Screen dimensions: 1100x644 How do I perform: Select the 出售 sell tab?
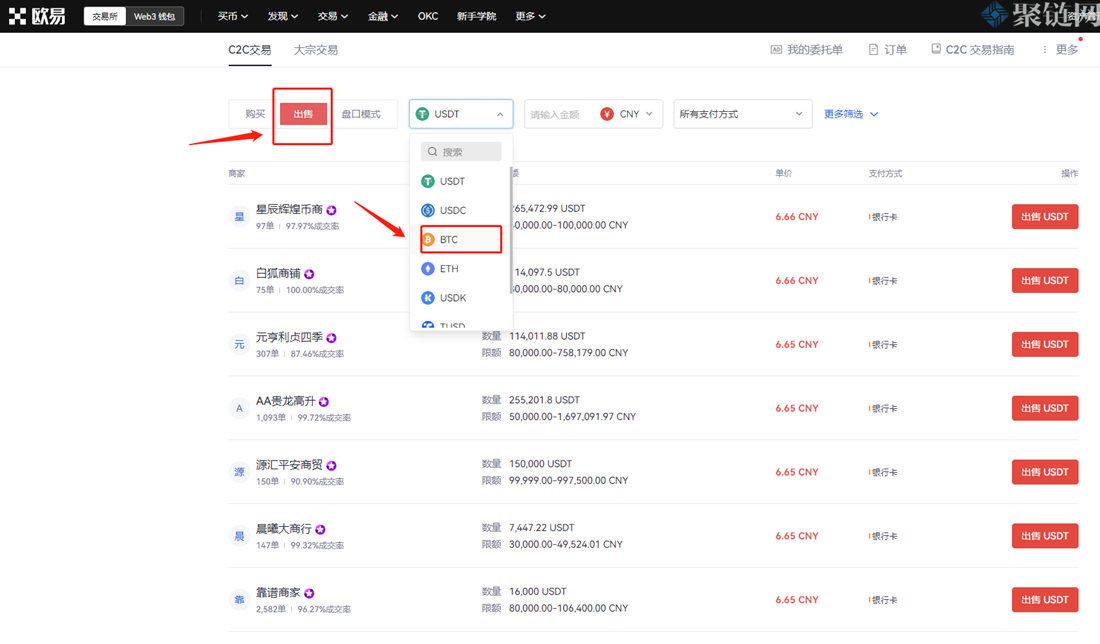pos(303,114)
